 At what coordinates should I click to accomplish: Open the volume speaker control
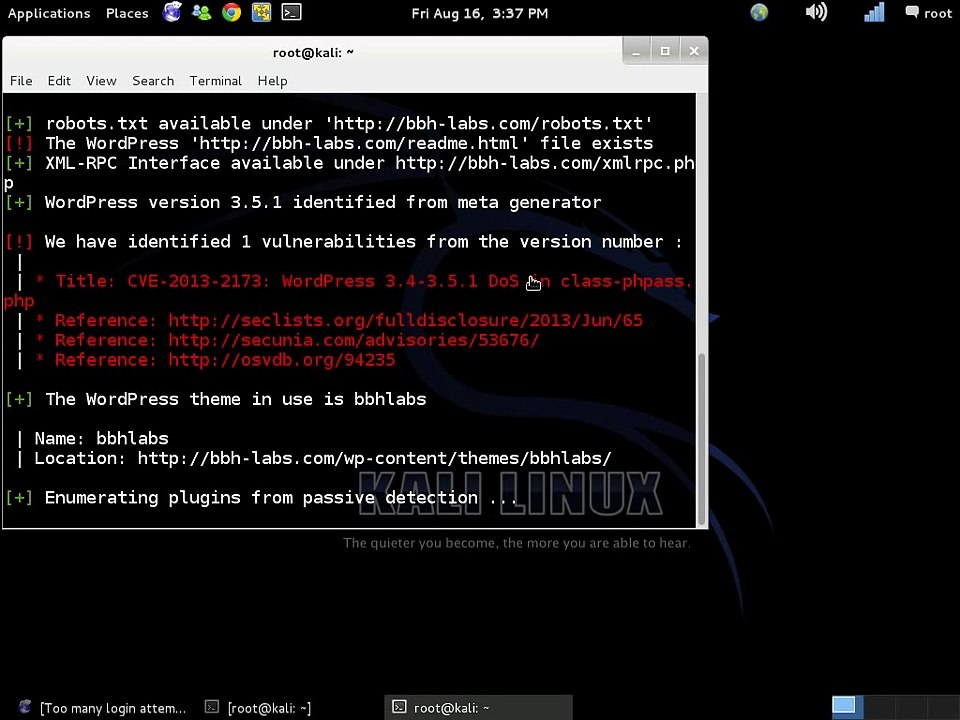[816, 12]
